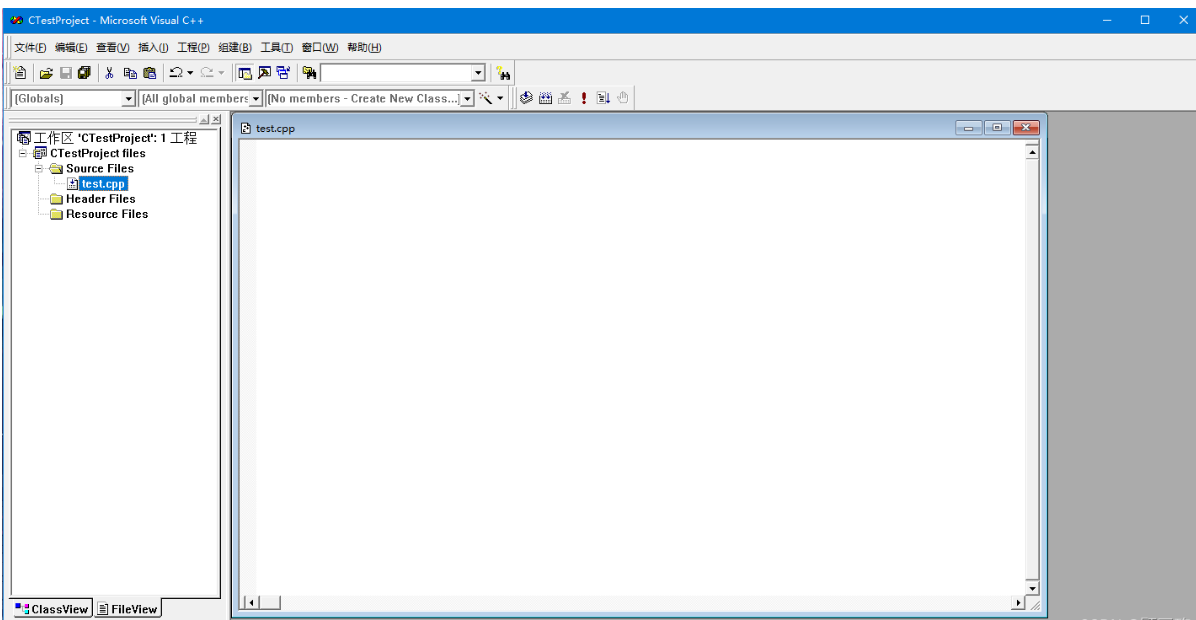
Task: Click the Search help icon with question mark
Action: tap(503, 73)
